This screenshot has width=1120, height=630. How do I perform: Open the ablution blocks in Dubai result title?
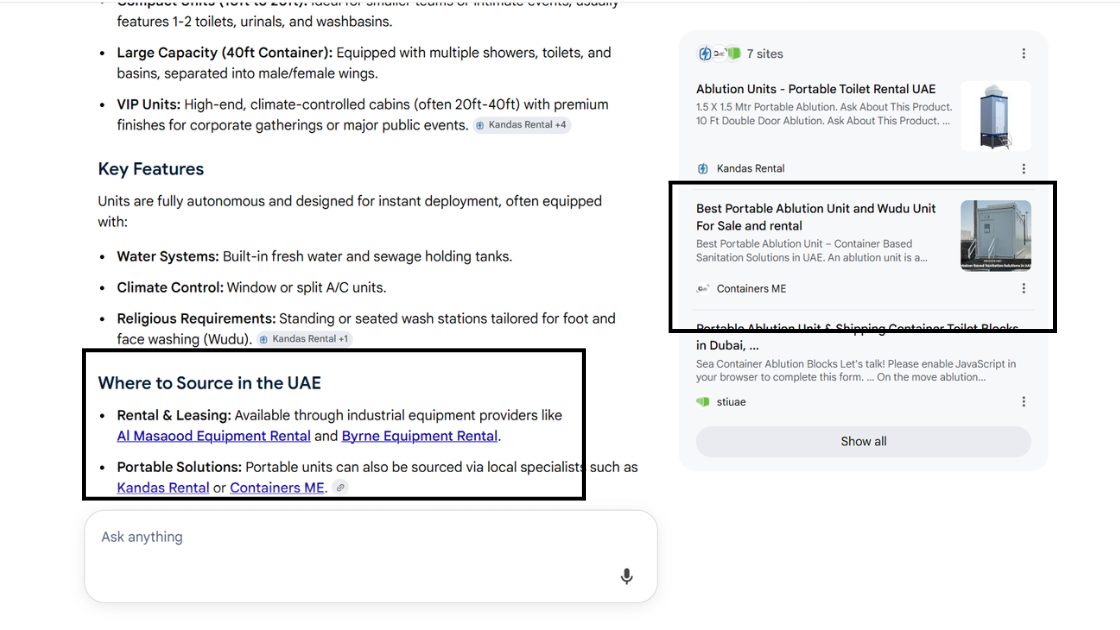(857, 336)
